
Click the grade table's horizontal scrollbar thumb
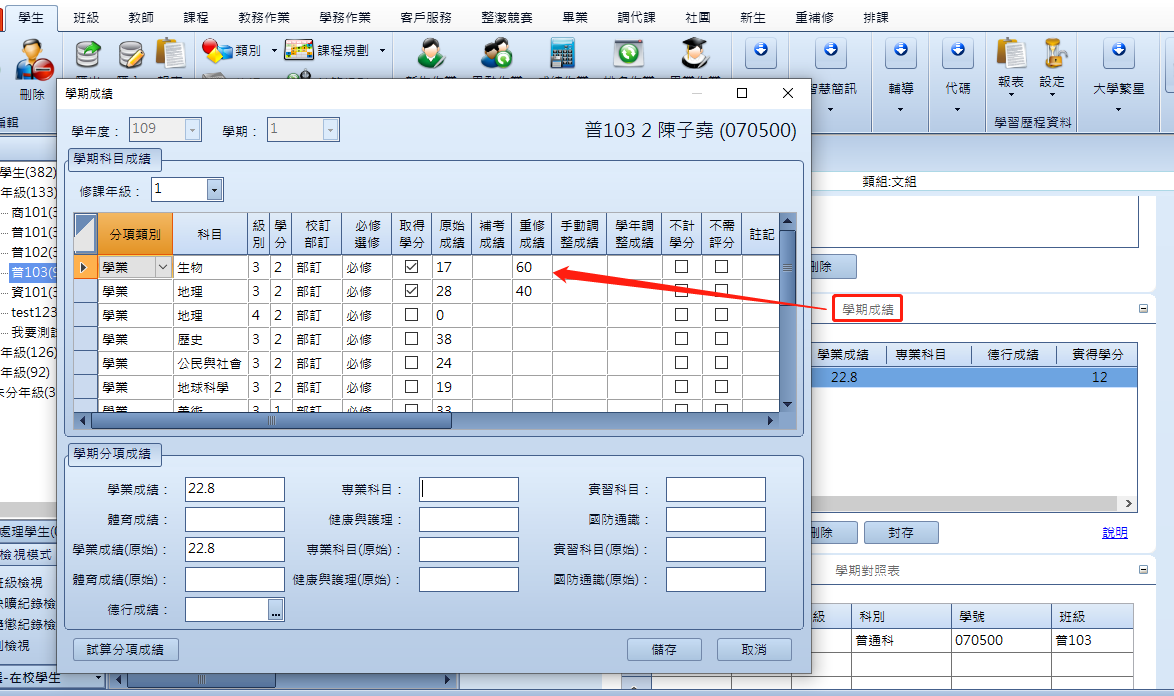[x=271, y=421]
